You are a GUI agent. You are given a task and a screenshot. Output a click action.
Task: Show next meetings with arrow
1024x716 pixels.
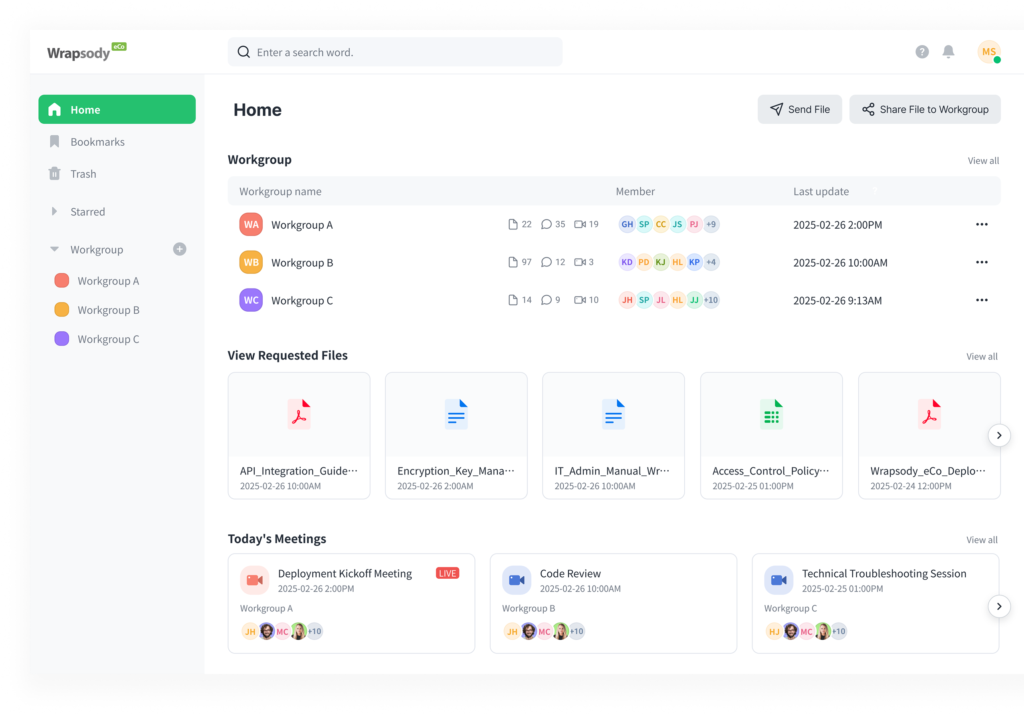tap(999, 606)
